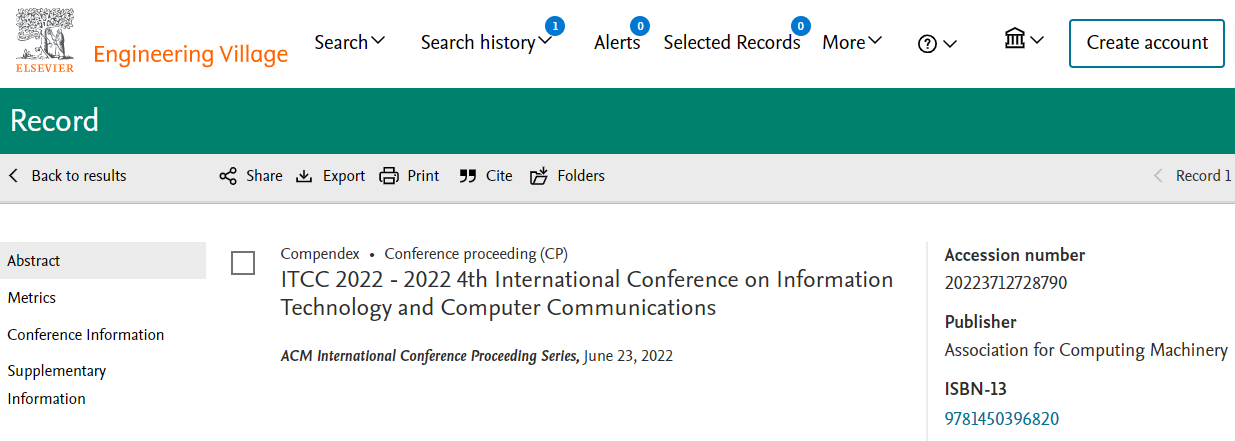Screen dimensions: 1235x441
Task: Click the ITCC 2022 conference title
Action: (x=587, y=293)
